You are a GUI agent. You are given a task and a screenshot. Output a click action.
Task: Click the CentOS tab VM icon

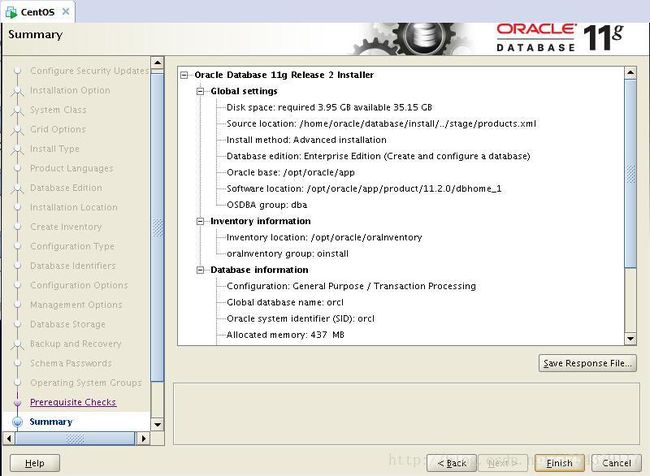pos(11,12)
